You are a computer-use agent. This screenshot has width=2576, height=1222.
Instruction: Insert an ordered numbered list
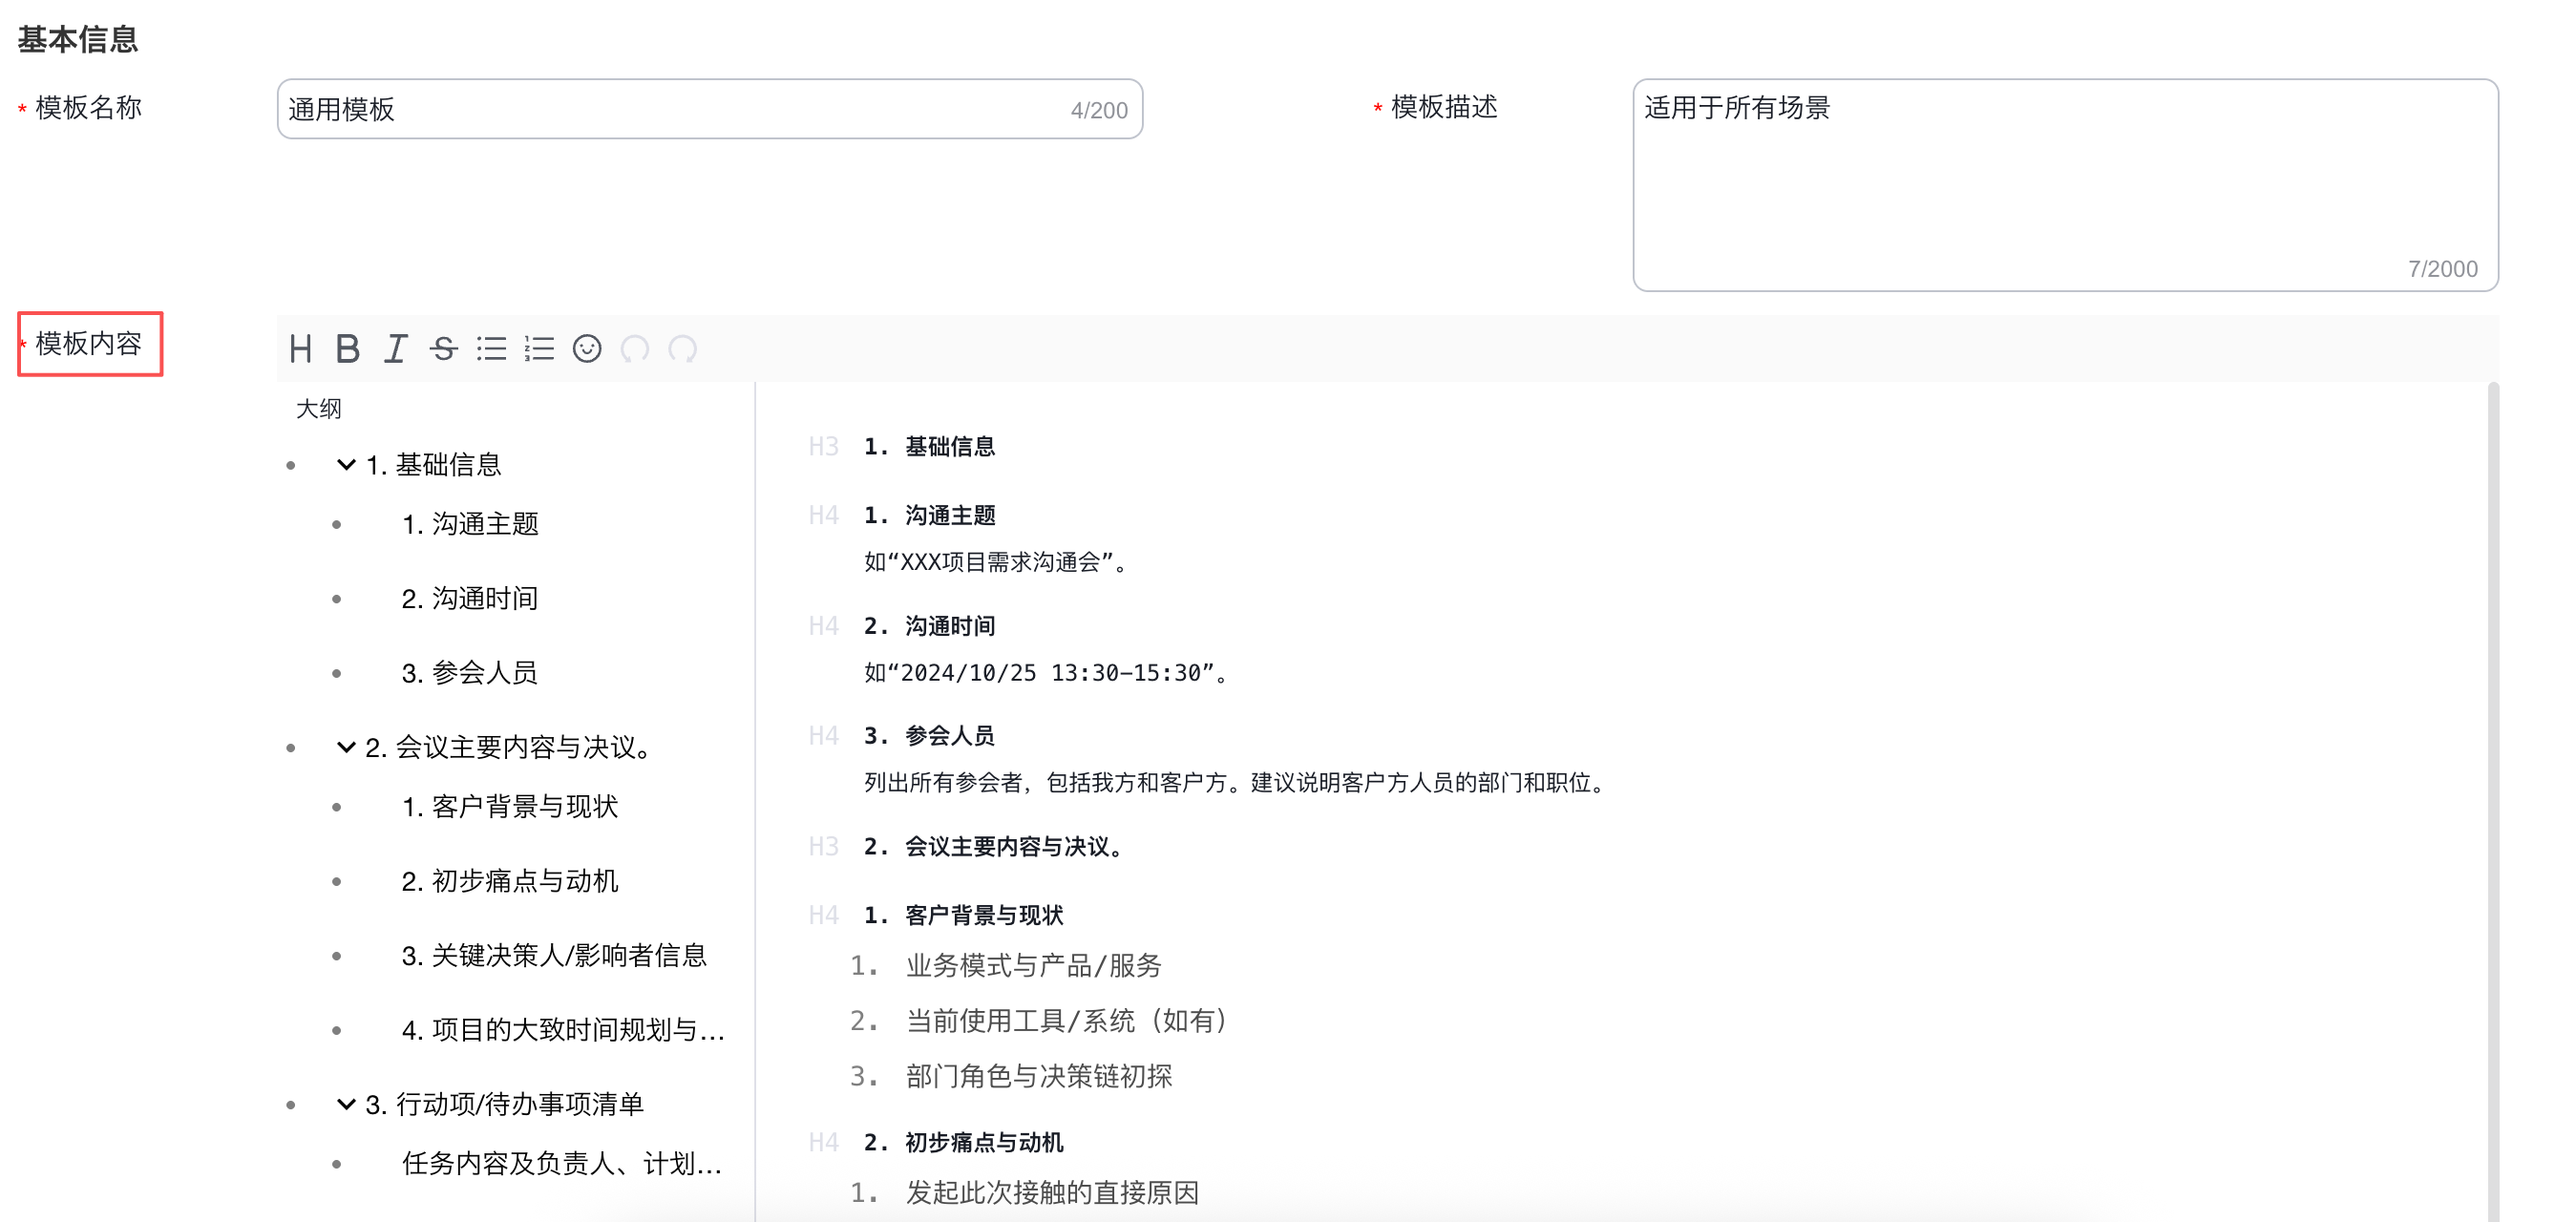coord(539,349)
